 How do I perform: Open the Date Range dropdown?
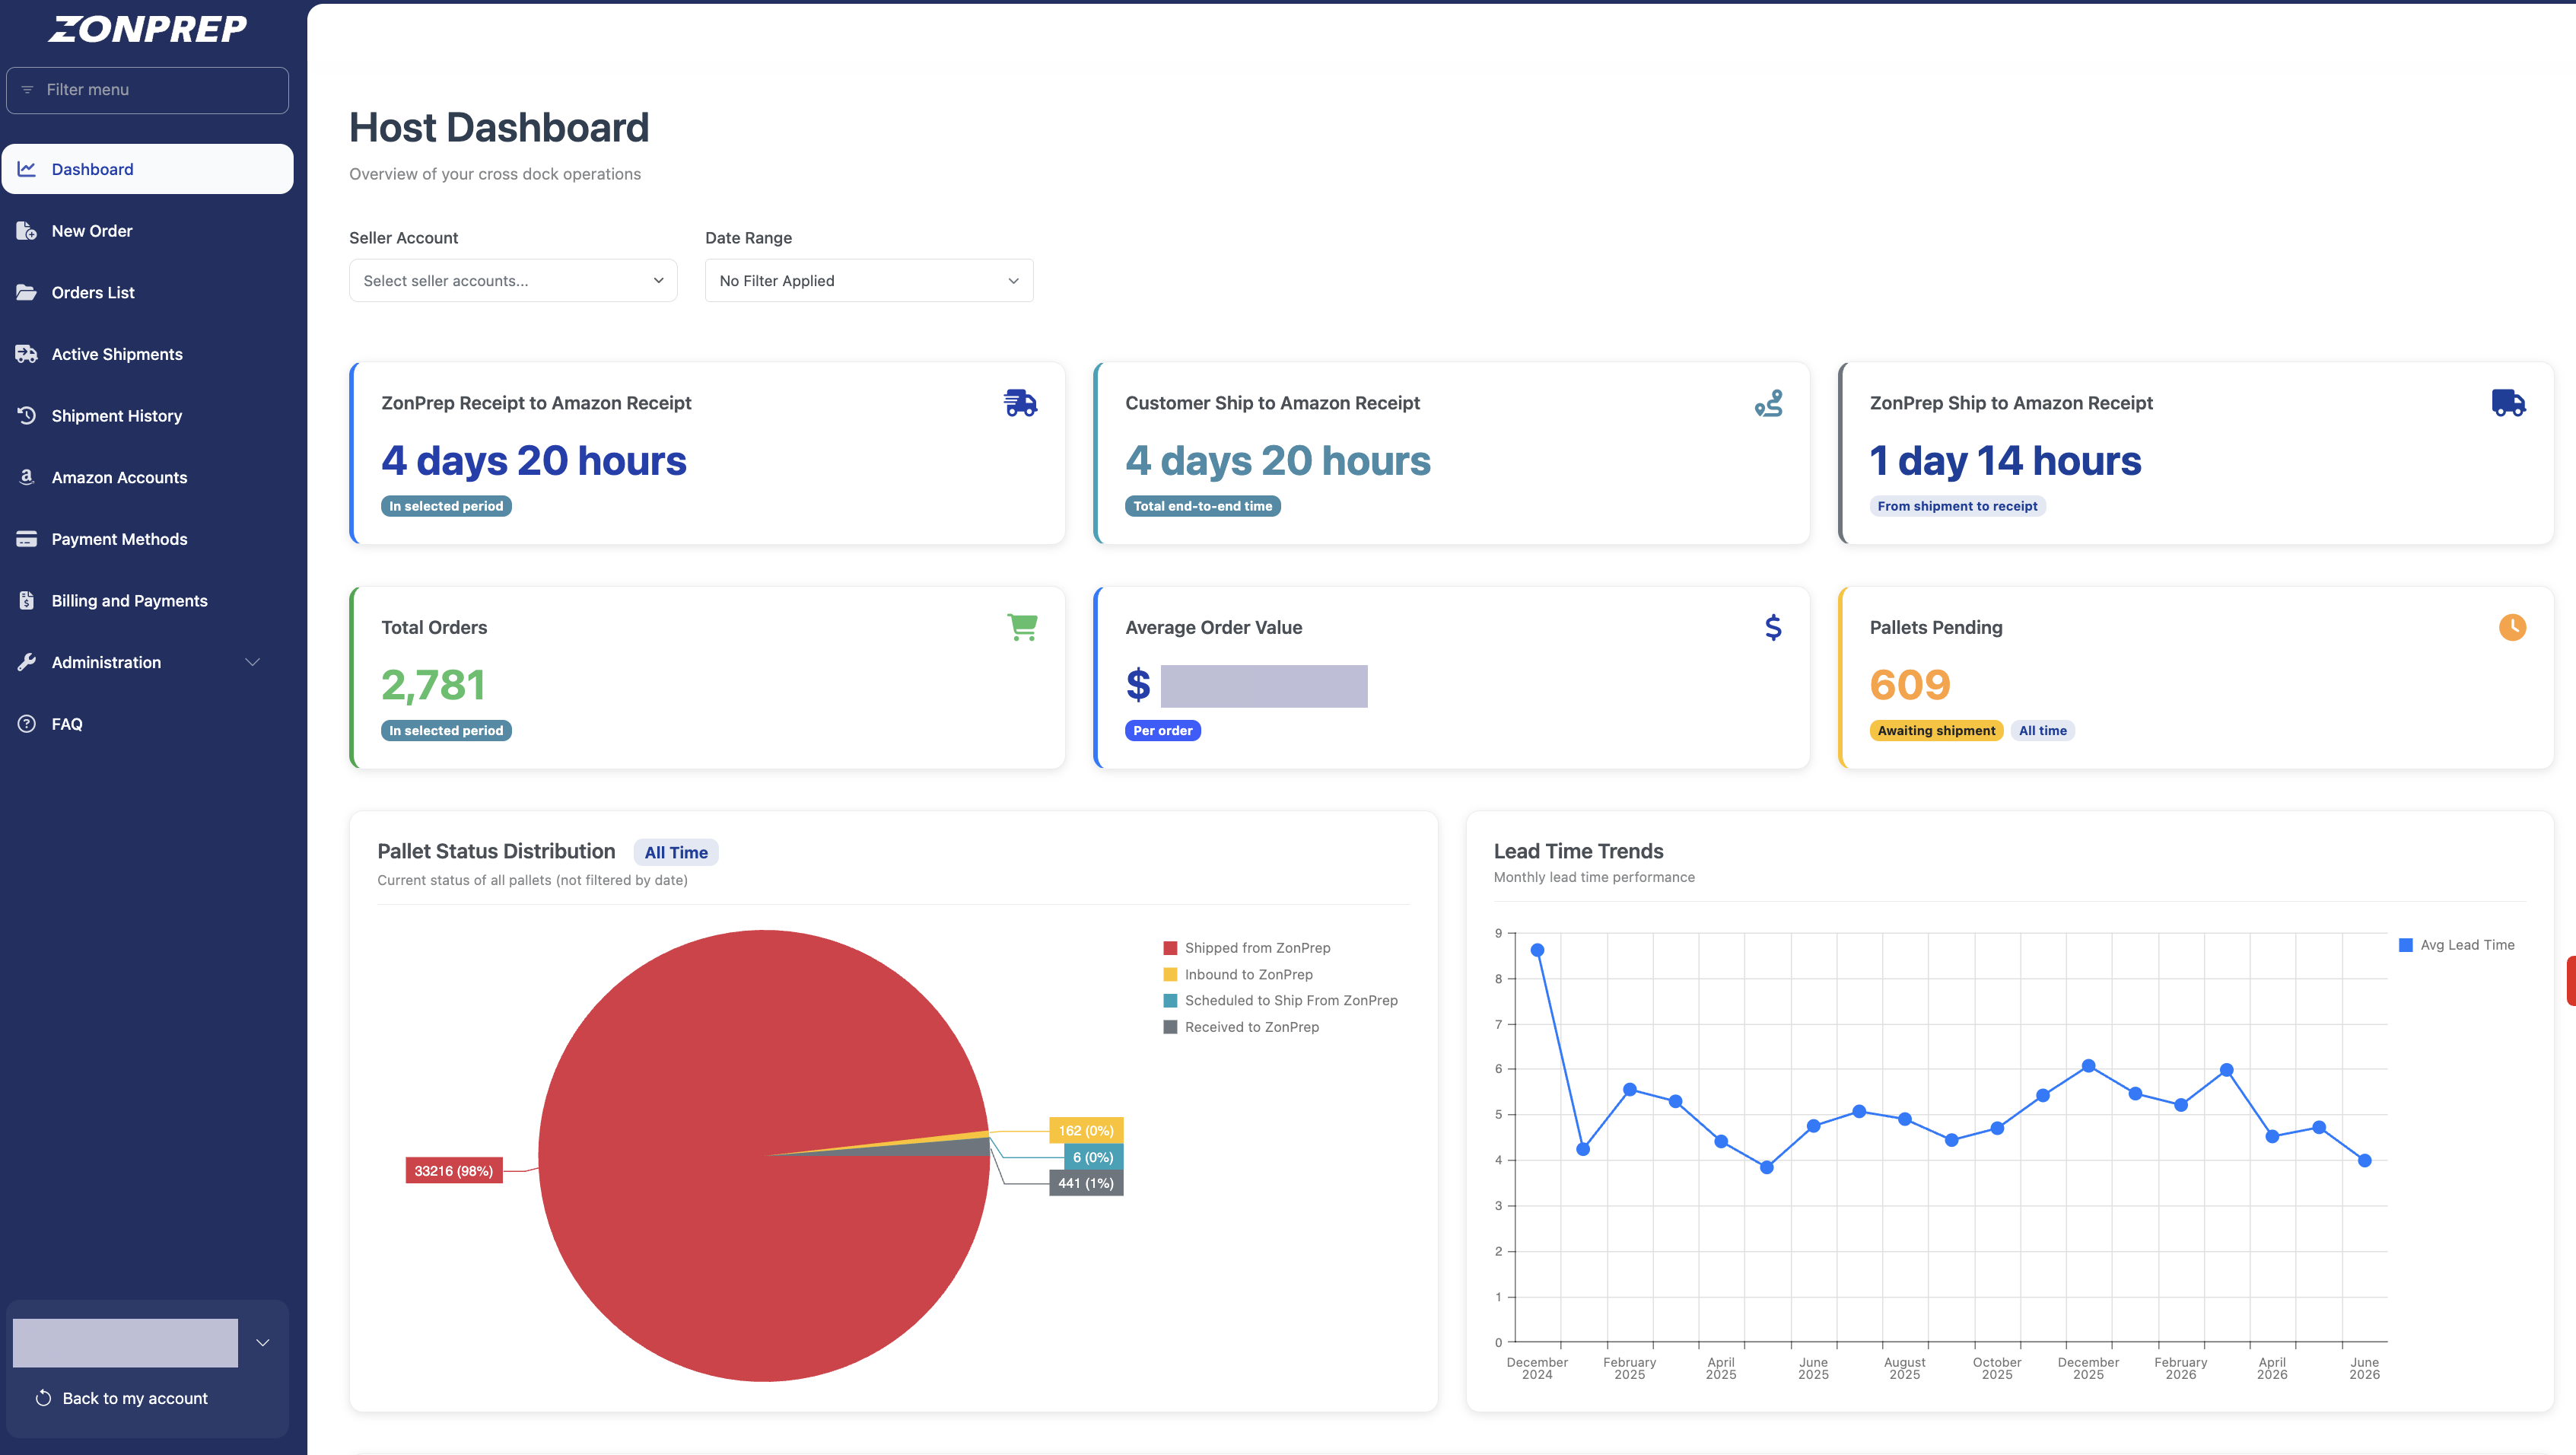click(x=869, y=281)
